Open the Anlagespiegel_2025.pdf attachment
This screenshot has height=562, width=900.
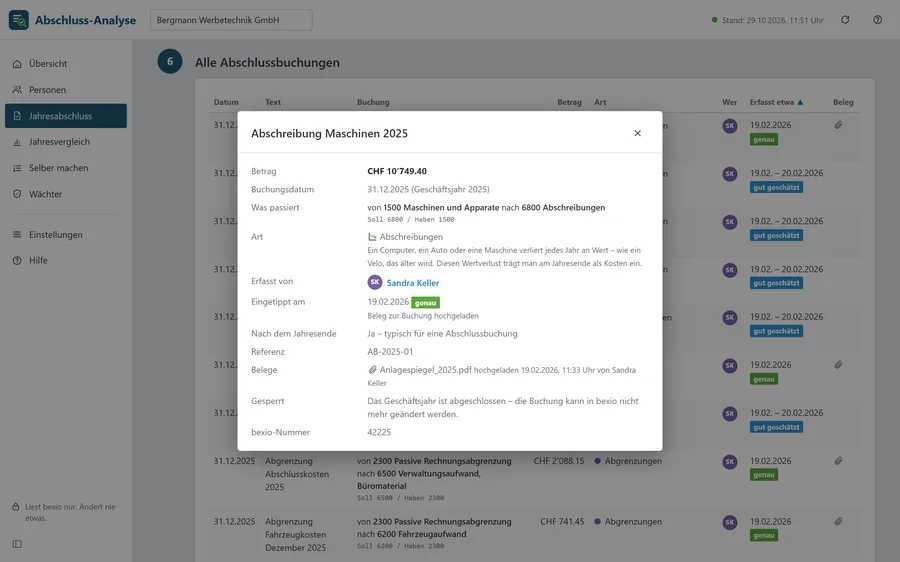coord(425,370)
